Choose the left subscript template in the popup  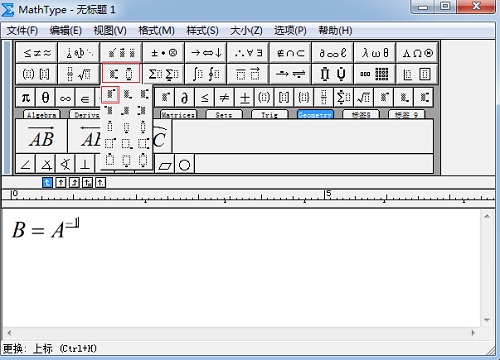(x=126, y=111)
